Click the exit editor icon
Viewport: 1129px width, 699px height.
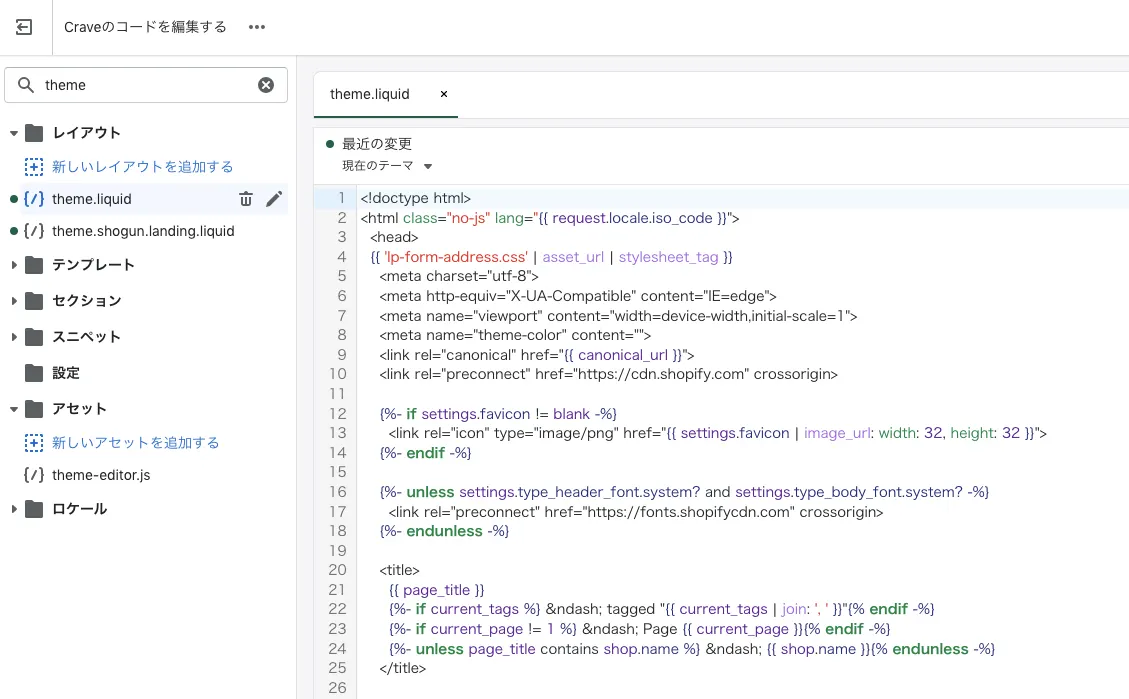(24, 27)
